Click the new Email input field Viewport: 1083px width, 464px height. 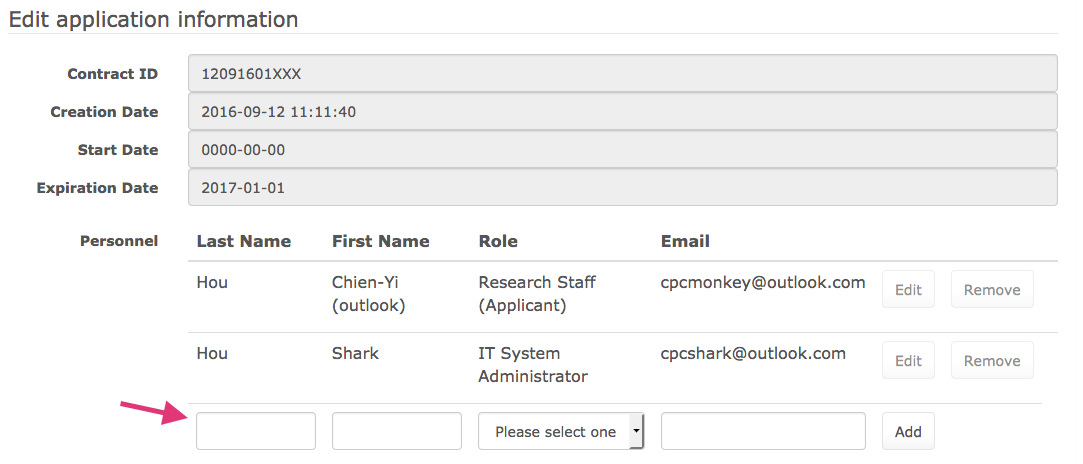coord(763,432)
